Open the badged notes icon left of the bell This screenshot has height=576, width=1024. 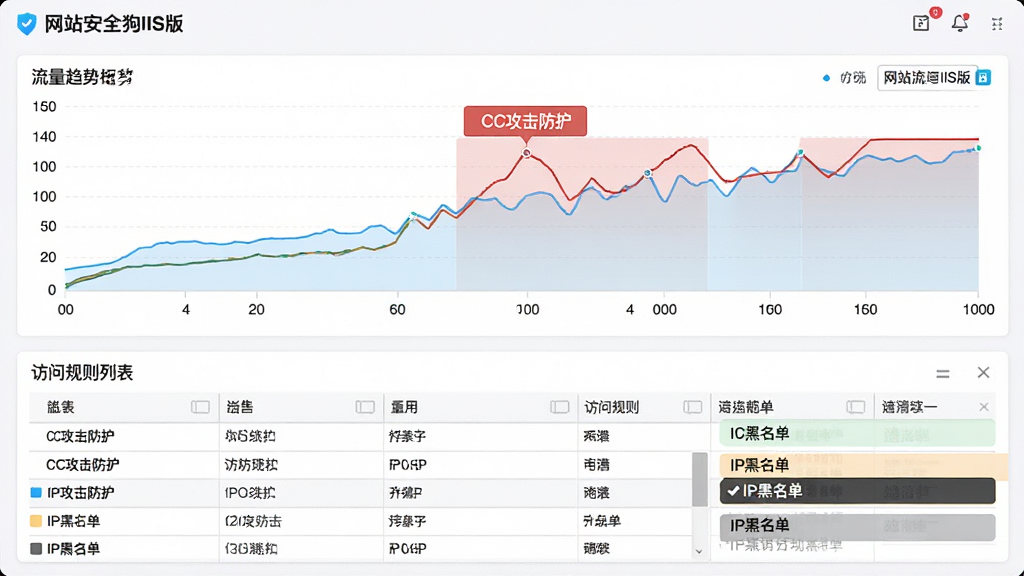coord(921,24)
